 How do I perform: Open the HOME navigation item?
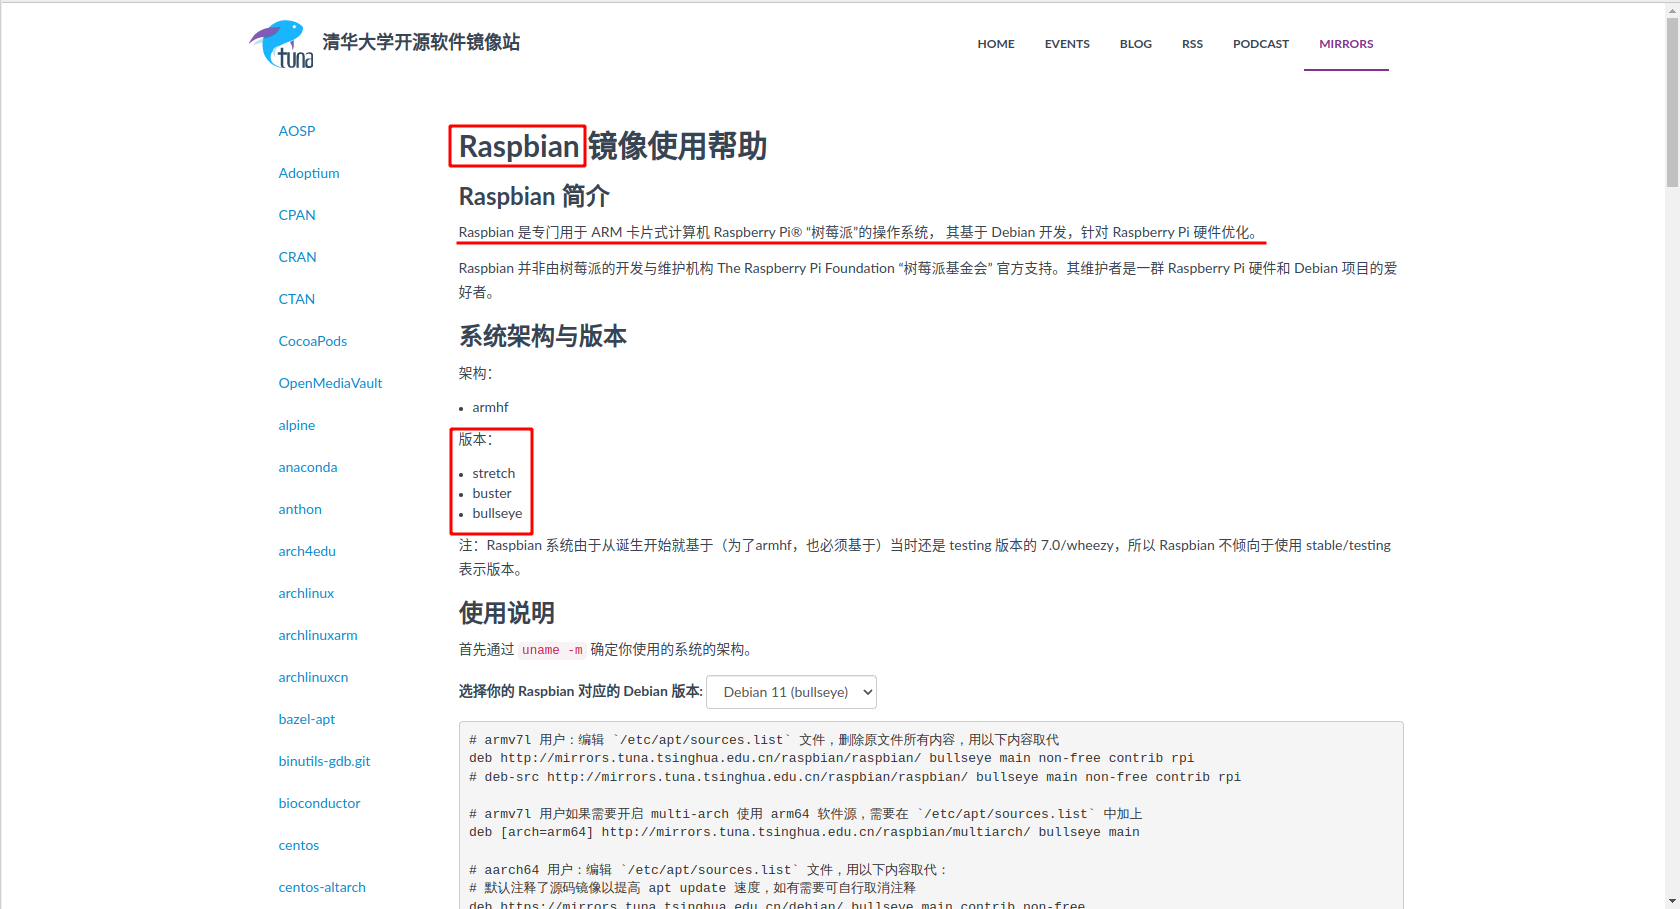tap(996, 44)
